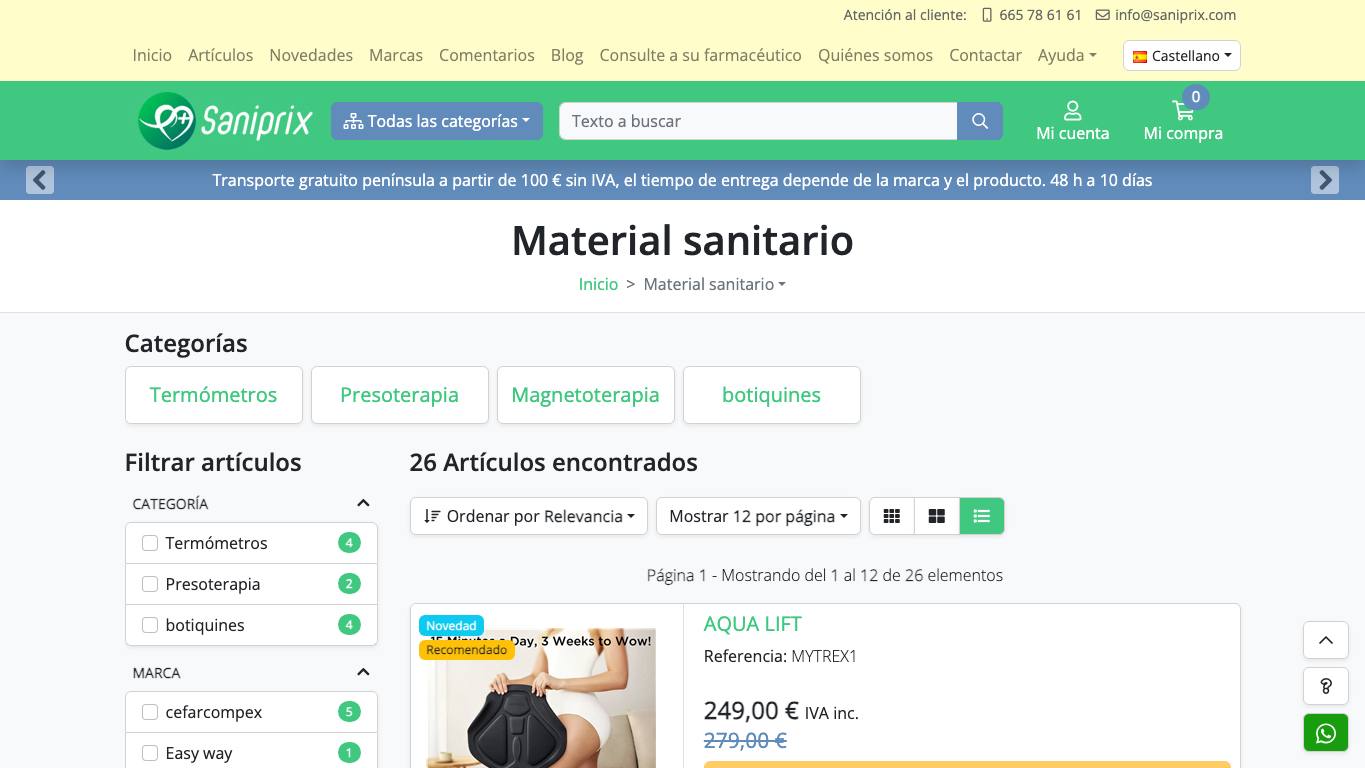Check the cefarcompex brand filter
The width and height of the screenshot is (1365, 768).
coord(150,712)
